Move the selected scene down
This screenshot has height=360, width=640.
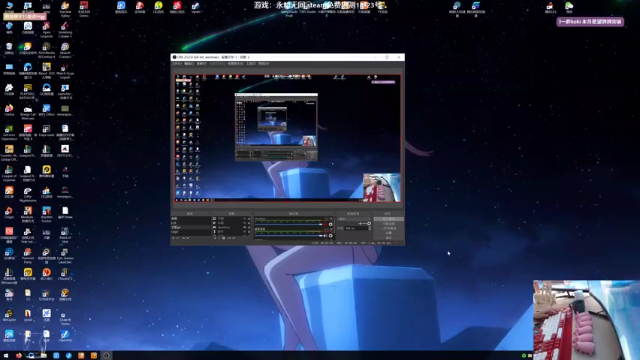(x=187, y=238)
